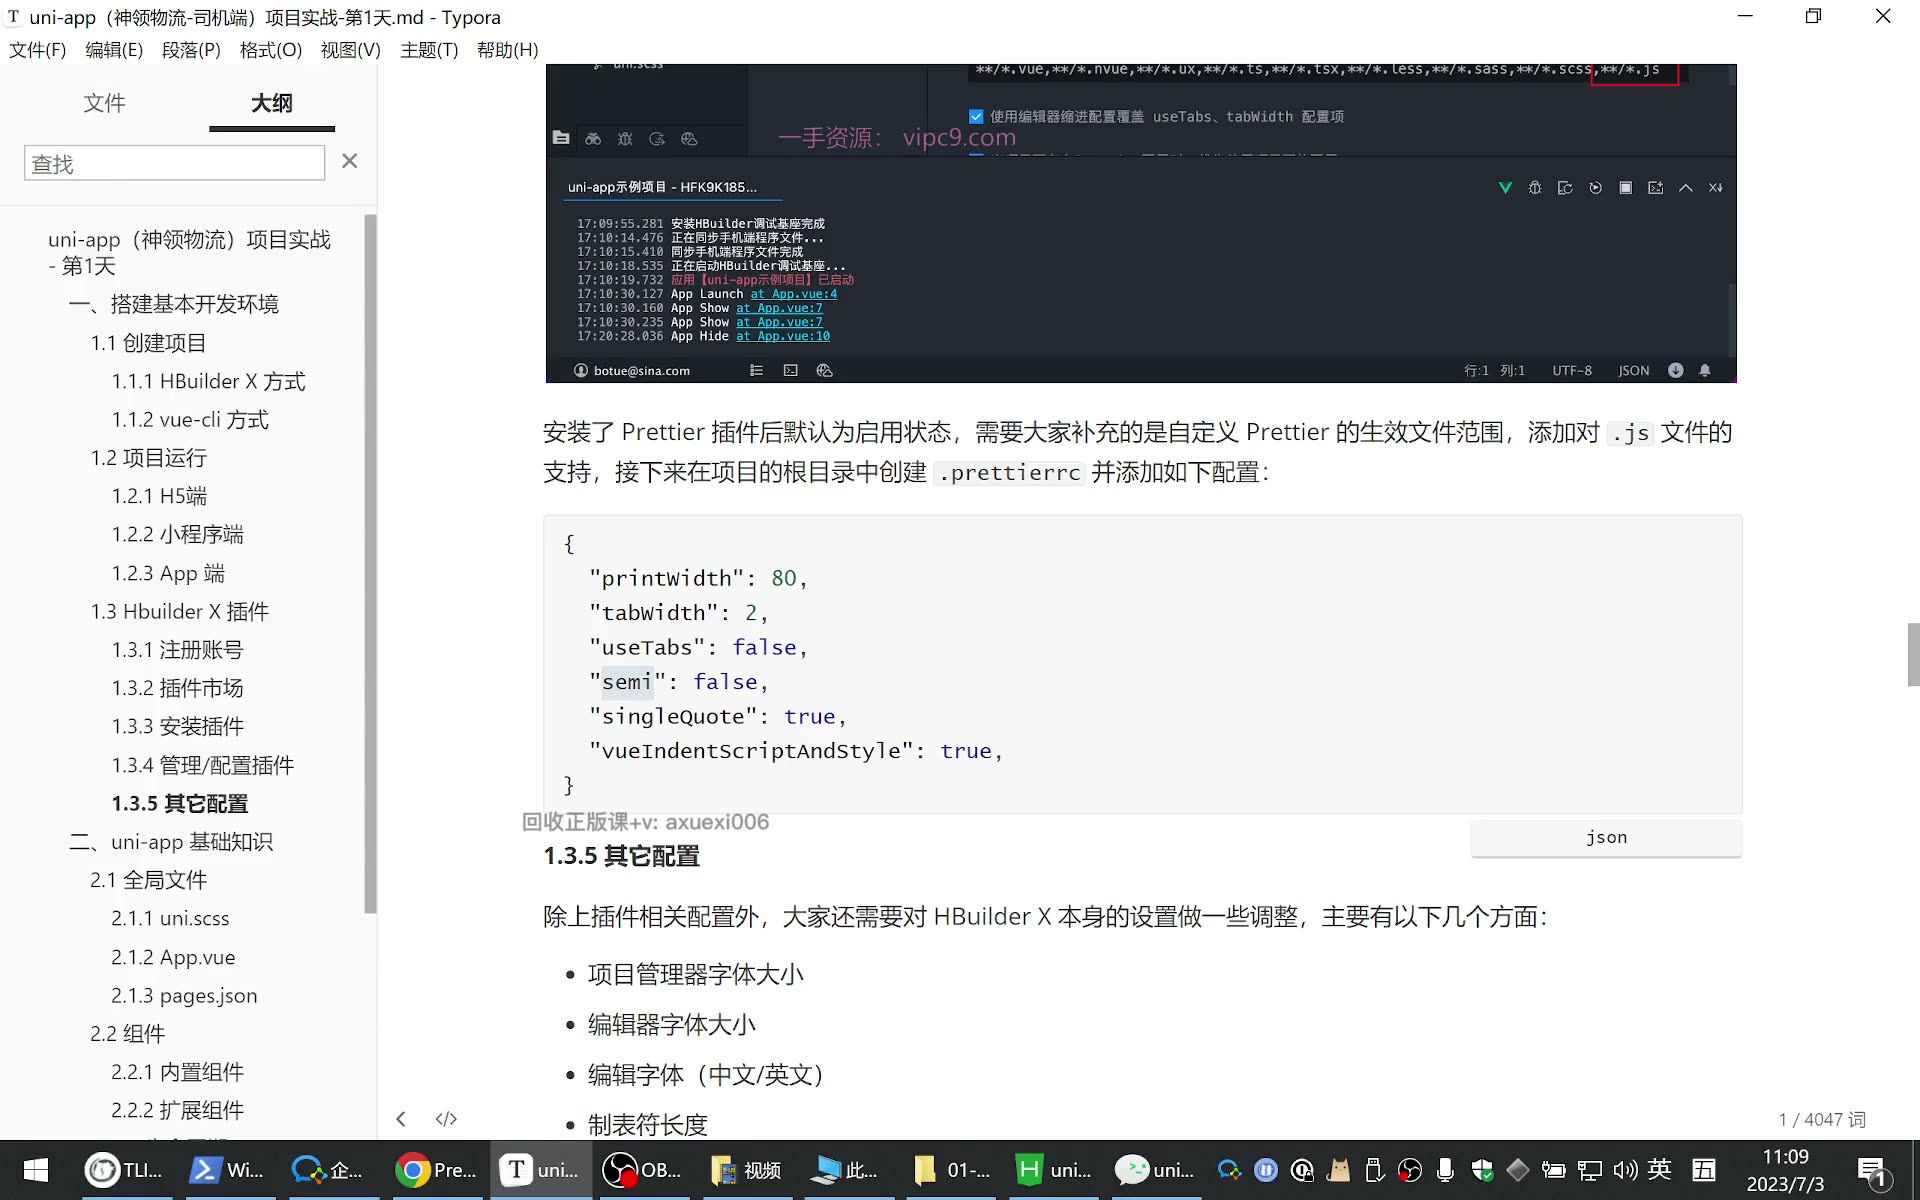1920x1200 pixels.
Task: Click the microphone tray icon
Action: (1445, 1170)
